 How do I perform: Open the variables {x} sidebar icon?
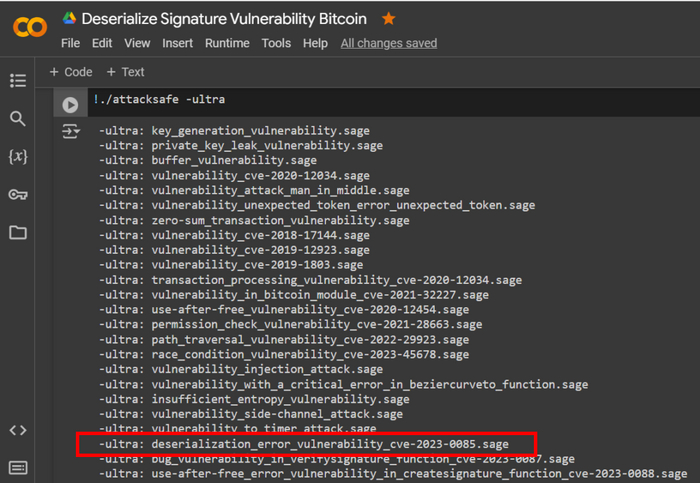(x=18, y=157)
